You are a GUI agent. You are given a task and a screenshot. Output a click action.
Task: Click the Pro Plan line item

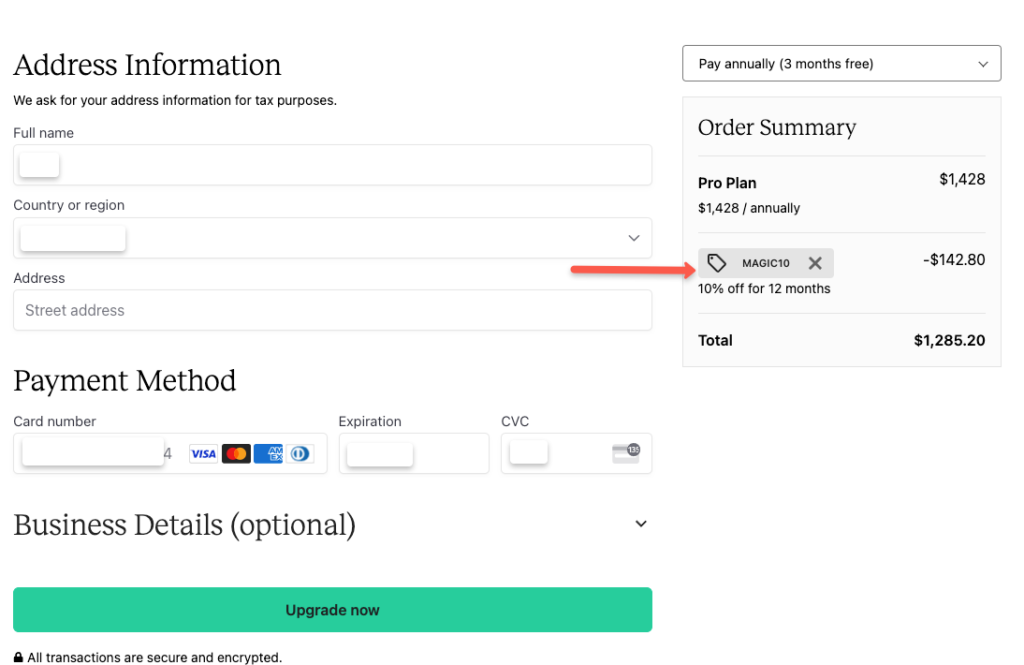[x=727, y=183]
